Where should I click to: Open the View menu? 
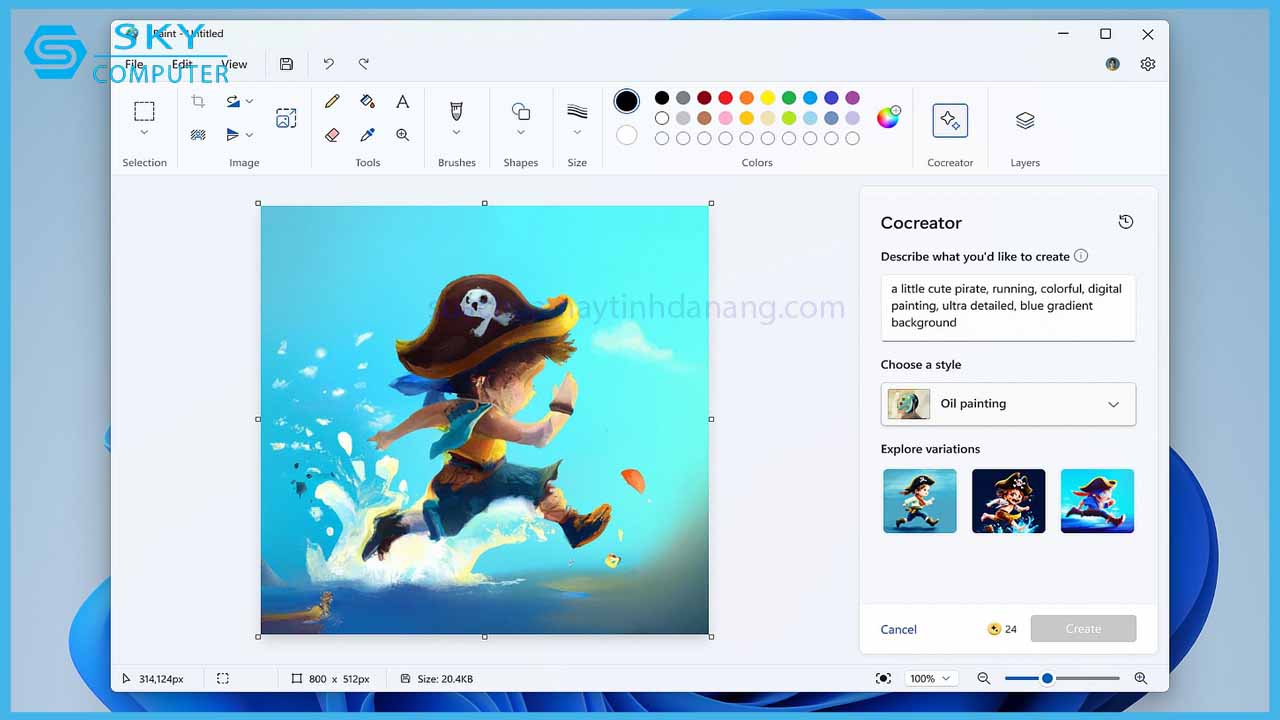234,63
